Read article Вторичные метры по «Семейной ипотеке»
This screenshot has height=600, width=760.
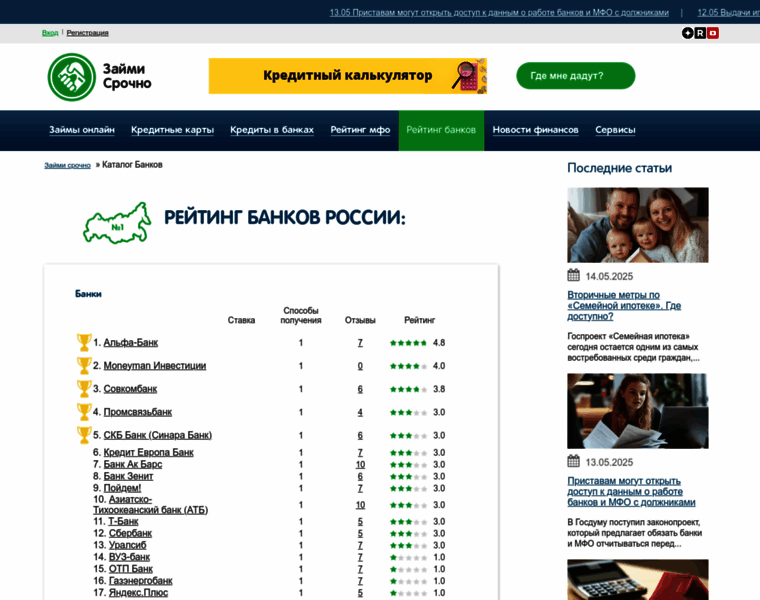click(x=624, y=306)
